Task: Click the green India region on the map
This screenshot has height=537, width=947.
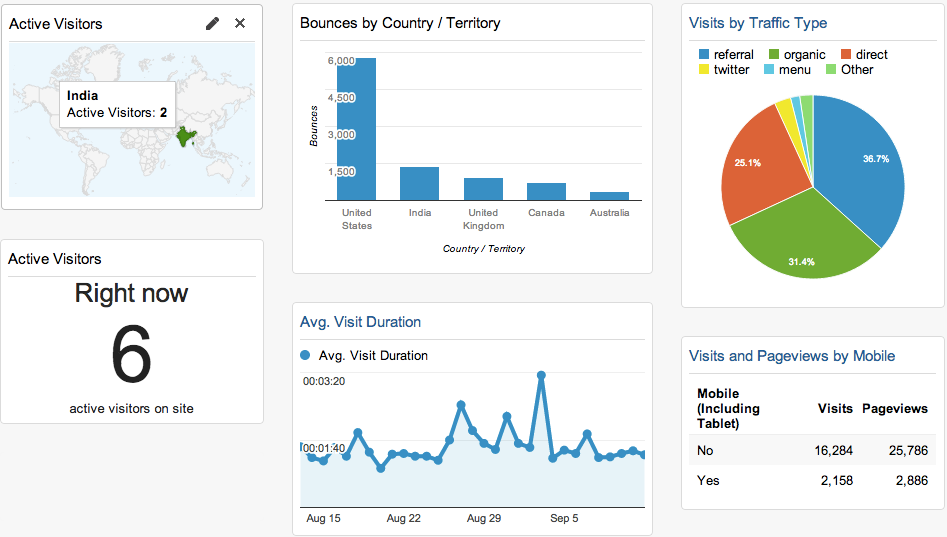Action: (x=185, y=137)
